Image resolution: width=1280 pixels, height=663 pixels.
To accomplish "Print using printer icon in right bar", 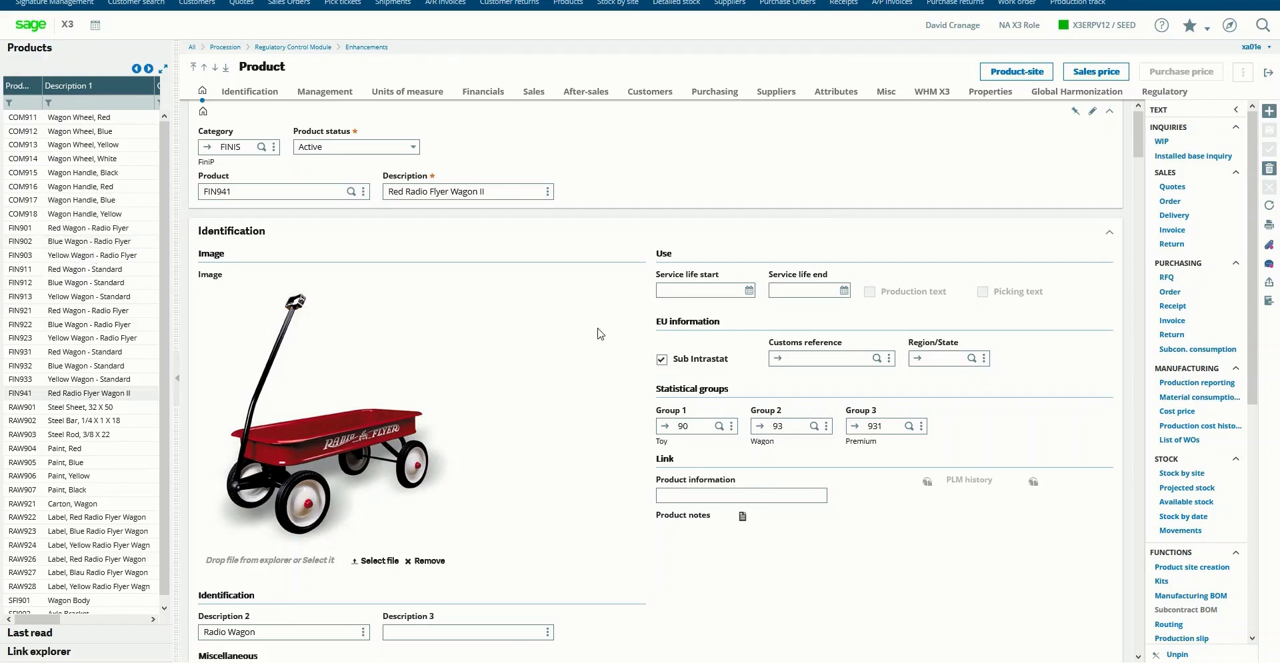I will pos(1269,225).
